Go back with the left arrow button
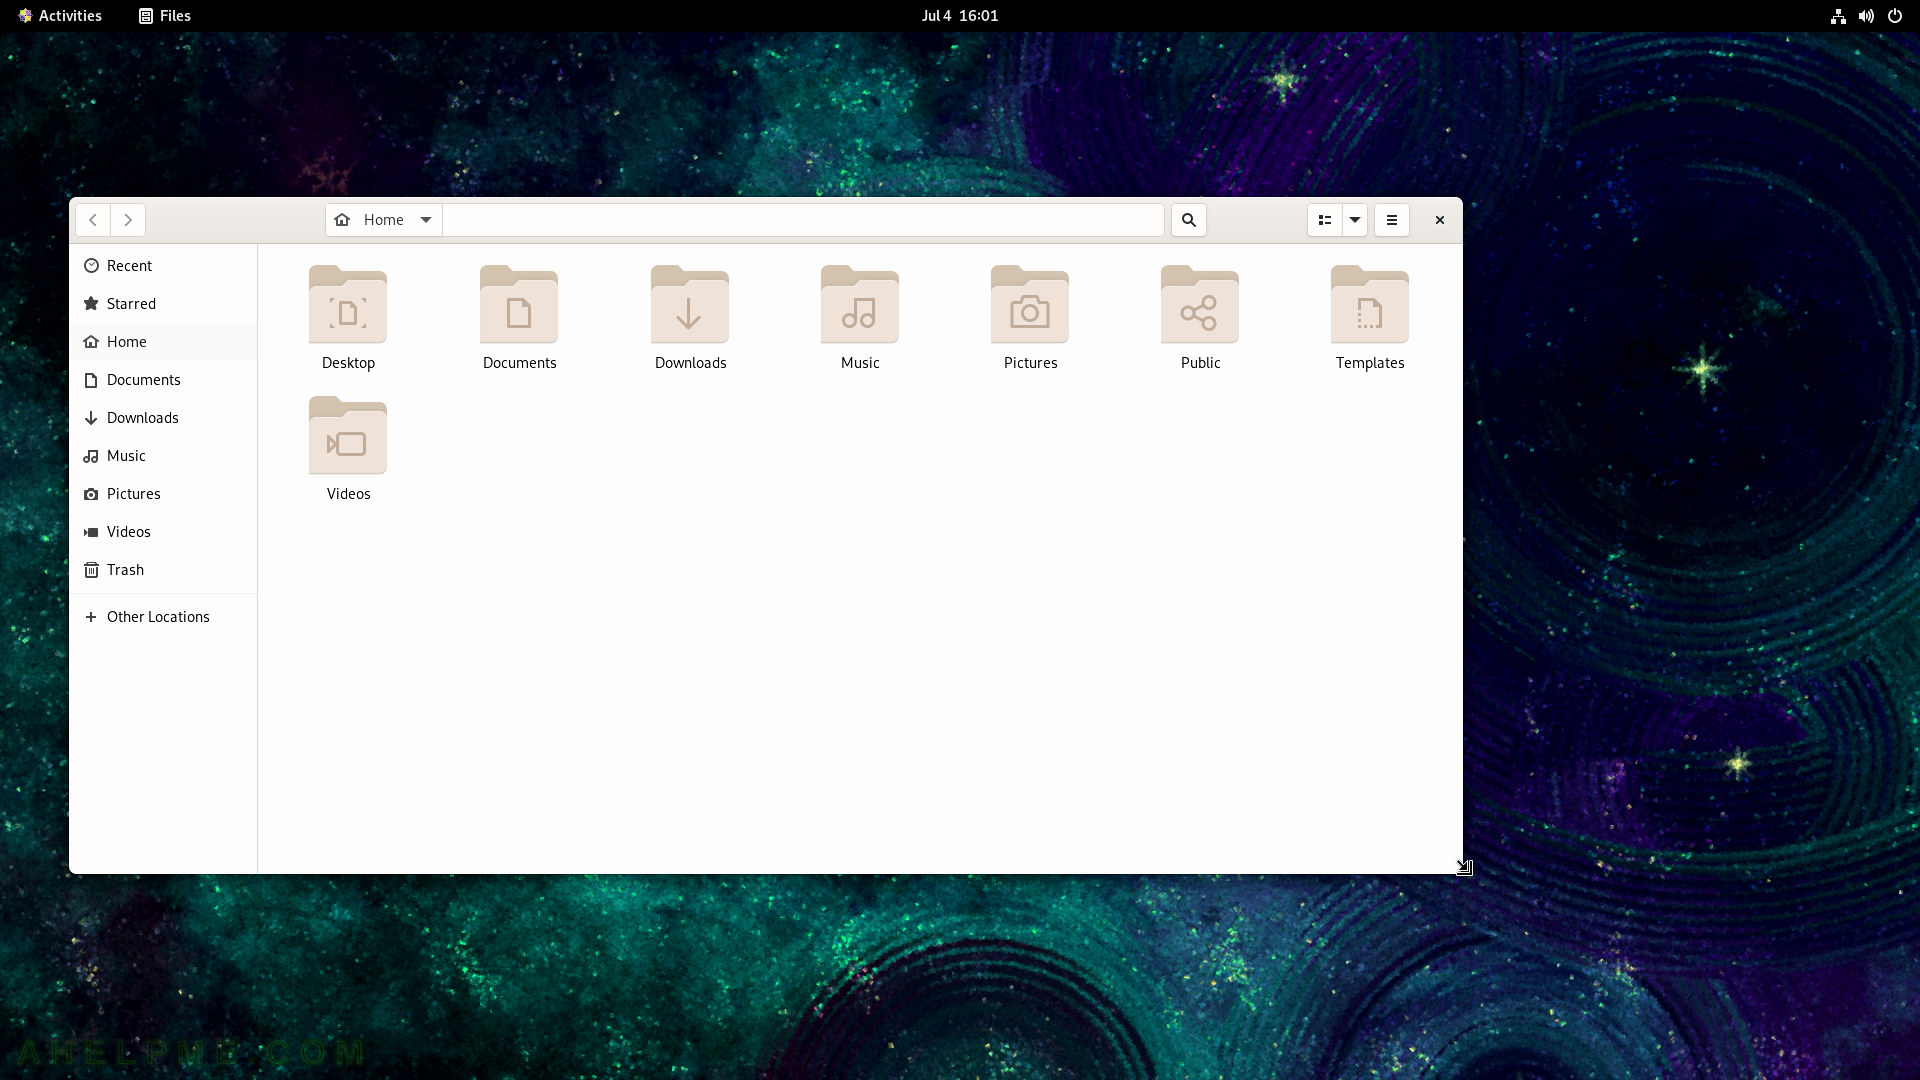The width and height of the screenshot is (1920, 1080). pos(93,220)
